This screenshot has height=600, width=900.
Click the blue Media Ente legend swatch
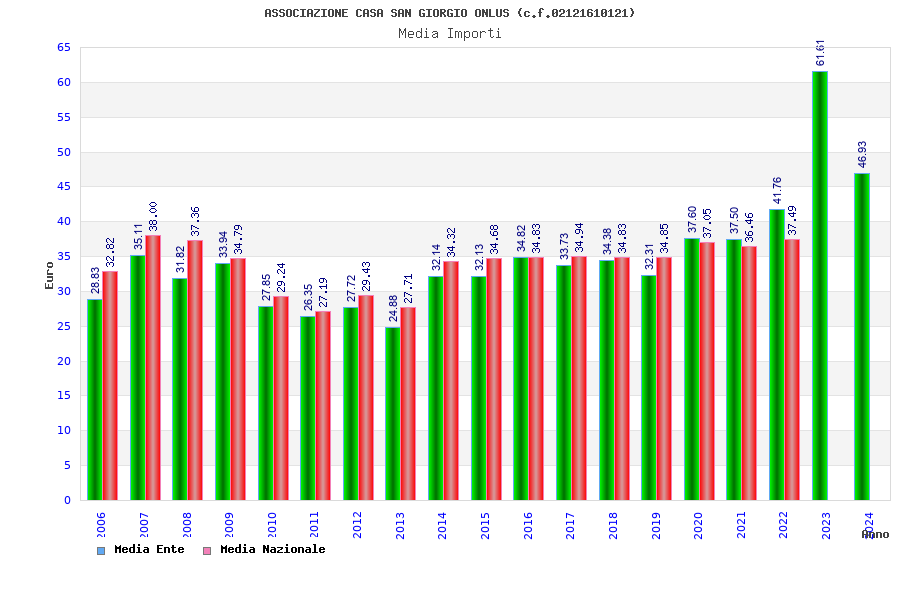pos(101,551)
